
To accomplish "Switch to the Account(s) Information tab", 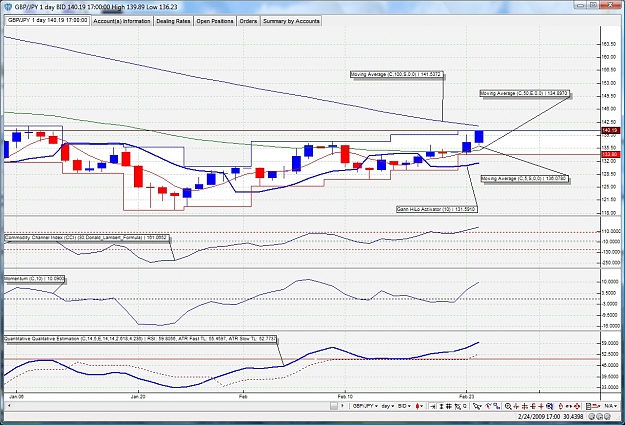I will click(x=122, y=21).
